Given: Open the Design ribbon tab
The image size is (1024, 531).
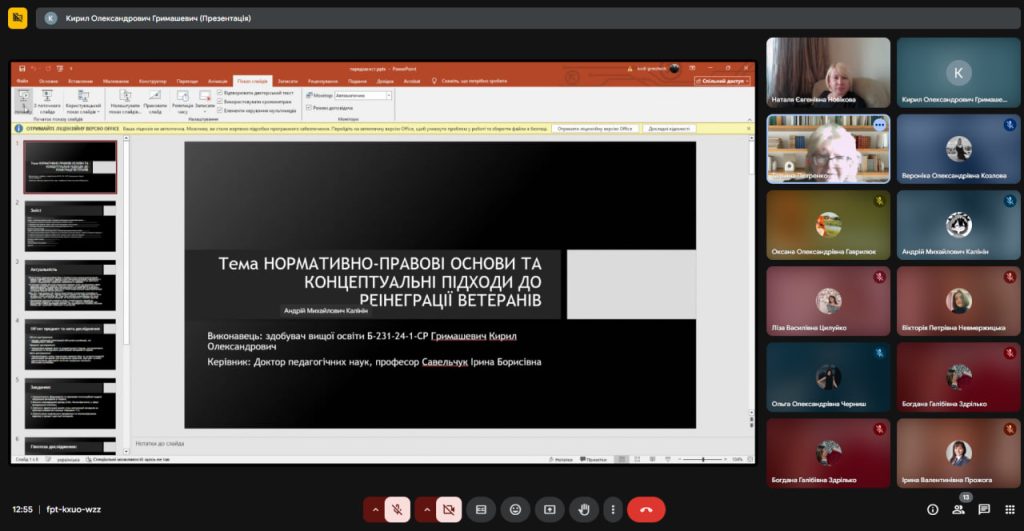Looking at the screenshot, I should pyautogui.click(x=153, y=80).
